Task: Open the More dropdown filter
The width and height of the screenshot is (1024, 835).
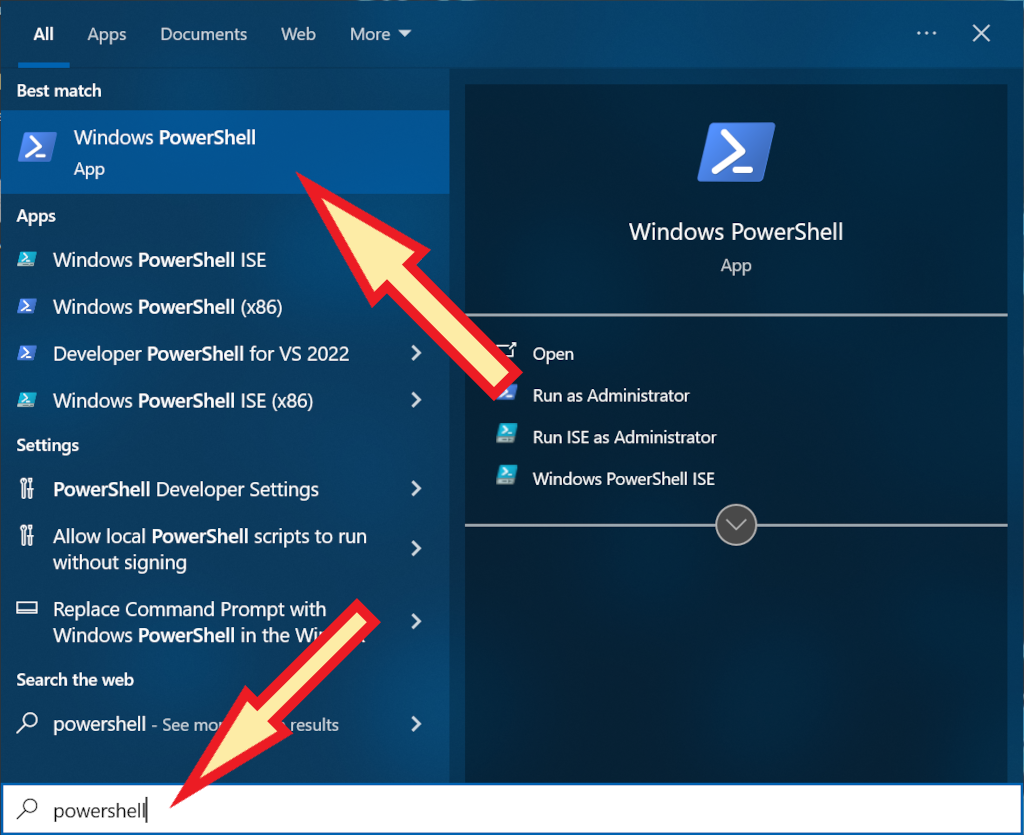Action: point(380,34)
